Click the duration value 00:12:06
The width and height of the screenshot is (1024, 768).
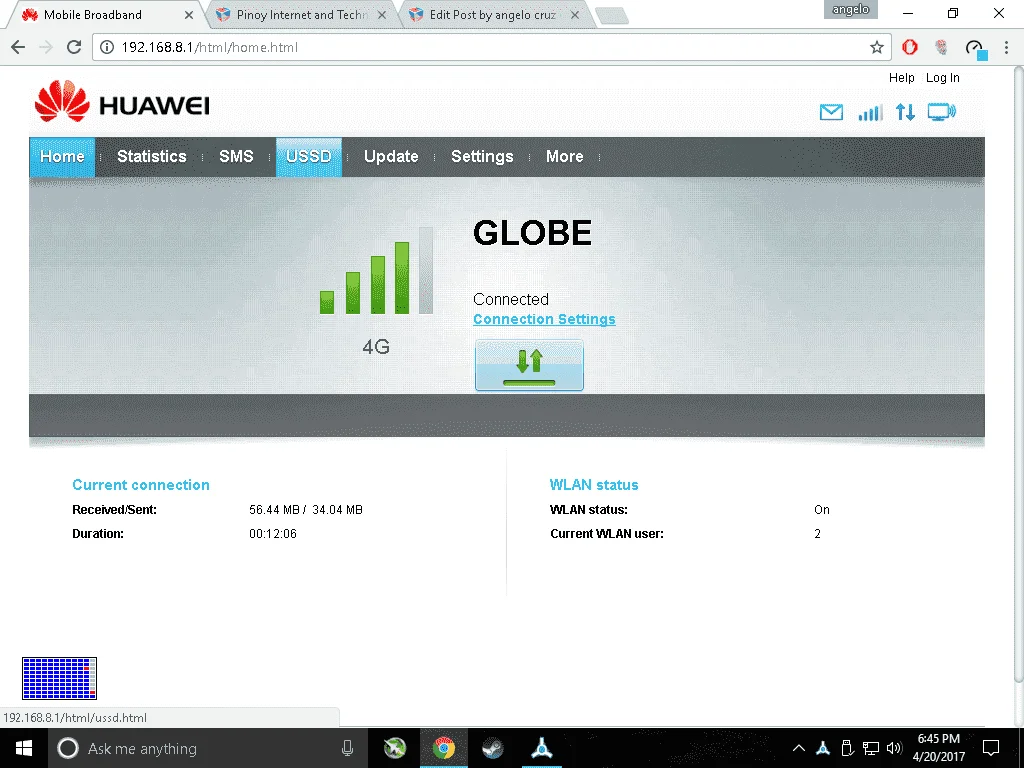tap(273, 534)
